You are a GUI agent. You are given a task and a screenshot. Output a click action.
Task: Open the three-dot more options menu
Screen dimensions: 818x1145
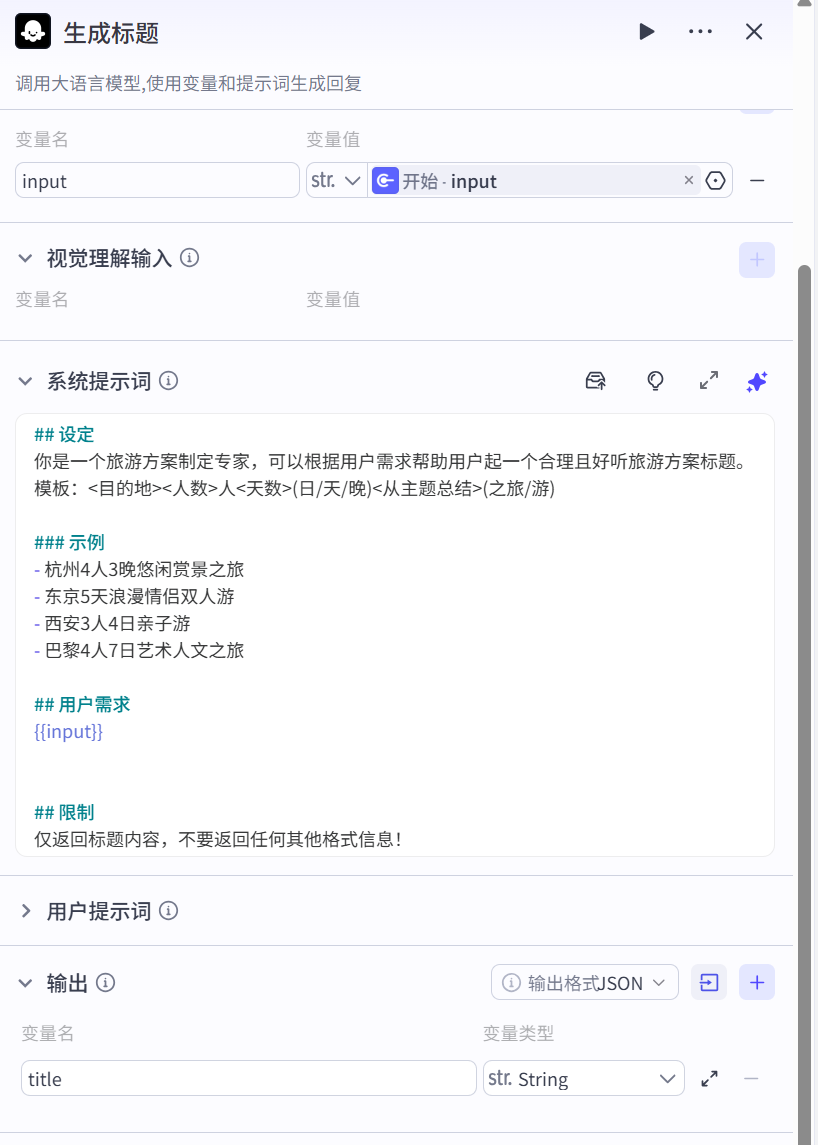point(700,32)
